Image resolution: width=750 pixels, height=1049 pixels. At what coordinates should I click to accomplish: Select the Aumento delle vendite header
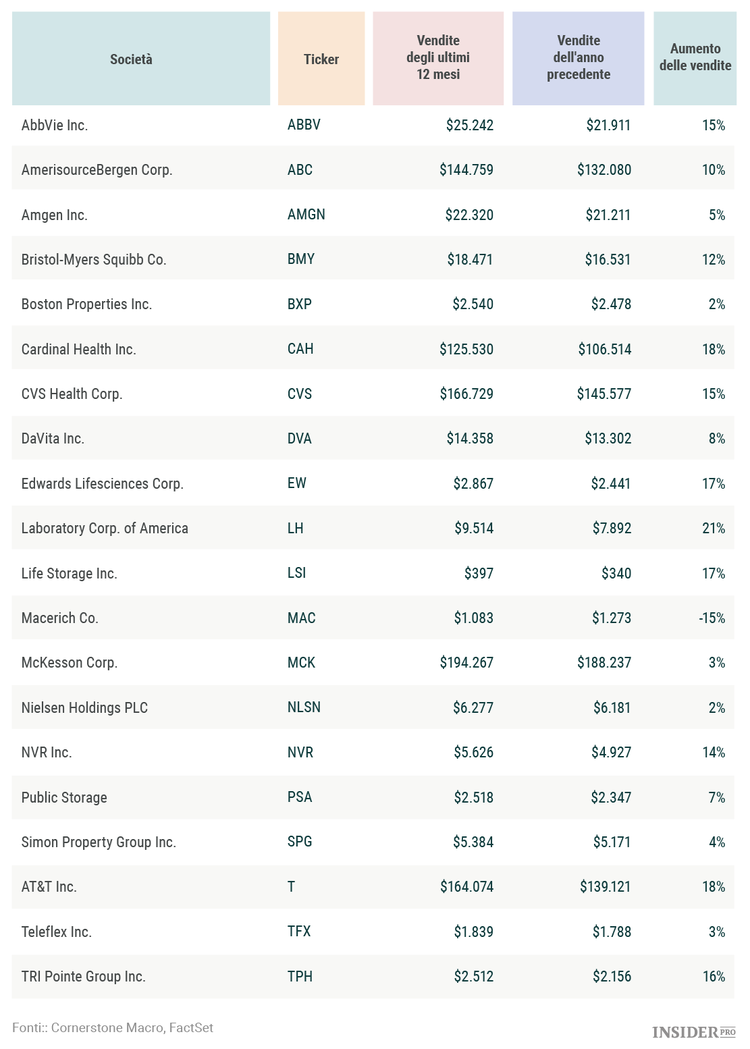pos(695,58)
